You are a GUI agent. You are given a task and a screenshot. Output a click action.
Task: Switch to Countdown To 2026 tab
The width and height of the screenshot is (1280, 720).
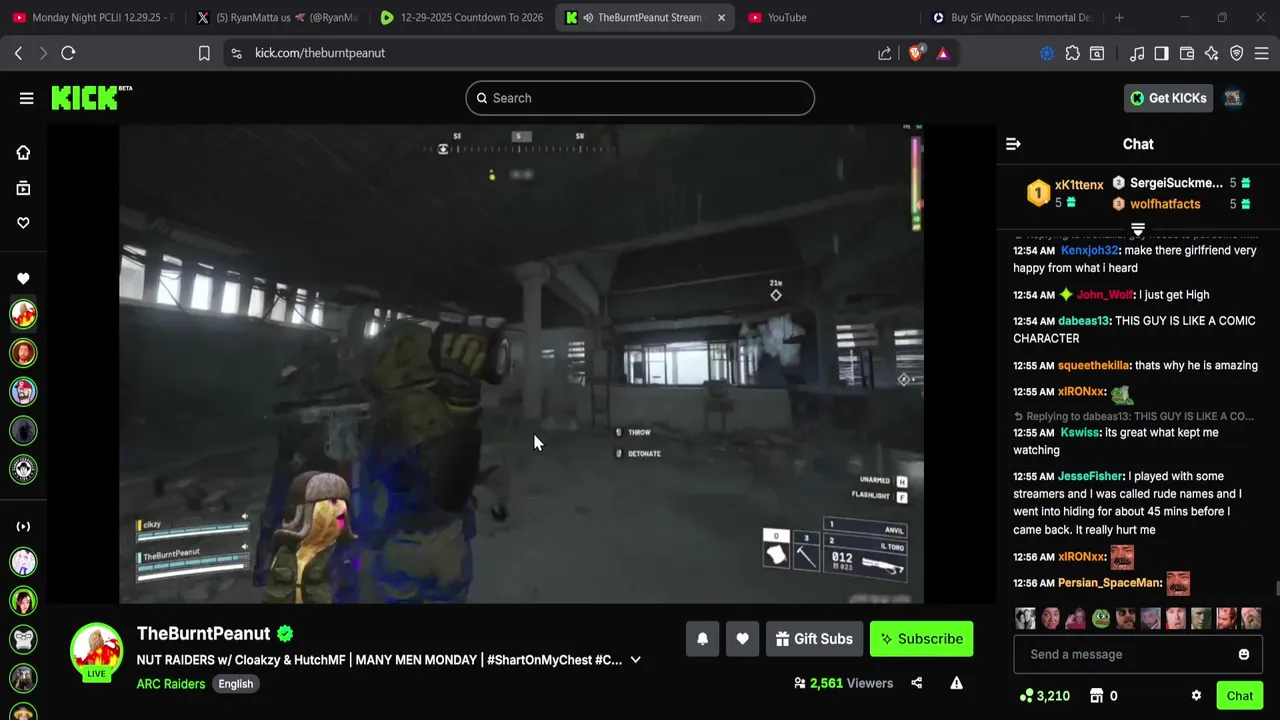click(x=461, y=17)
